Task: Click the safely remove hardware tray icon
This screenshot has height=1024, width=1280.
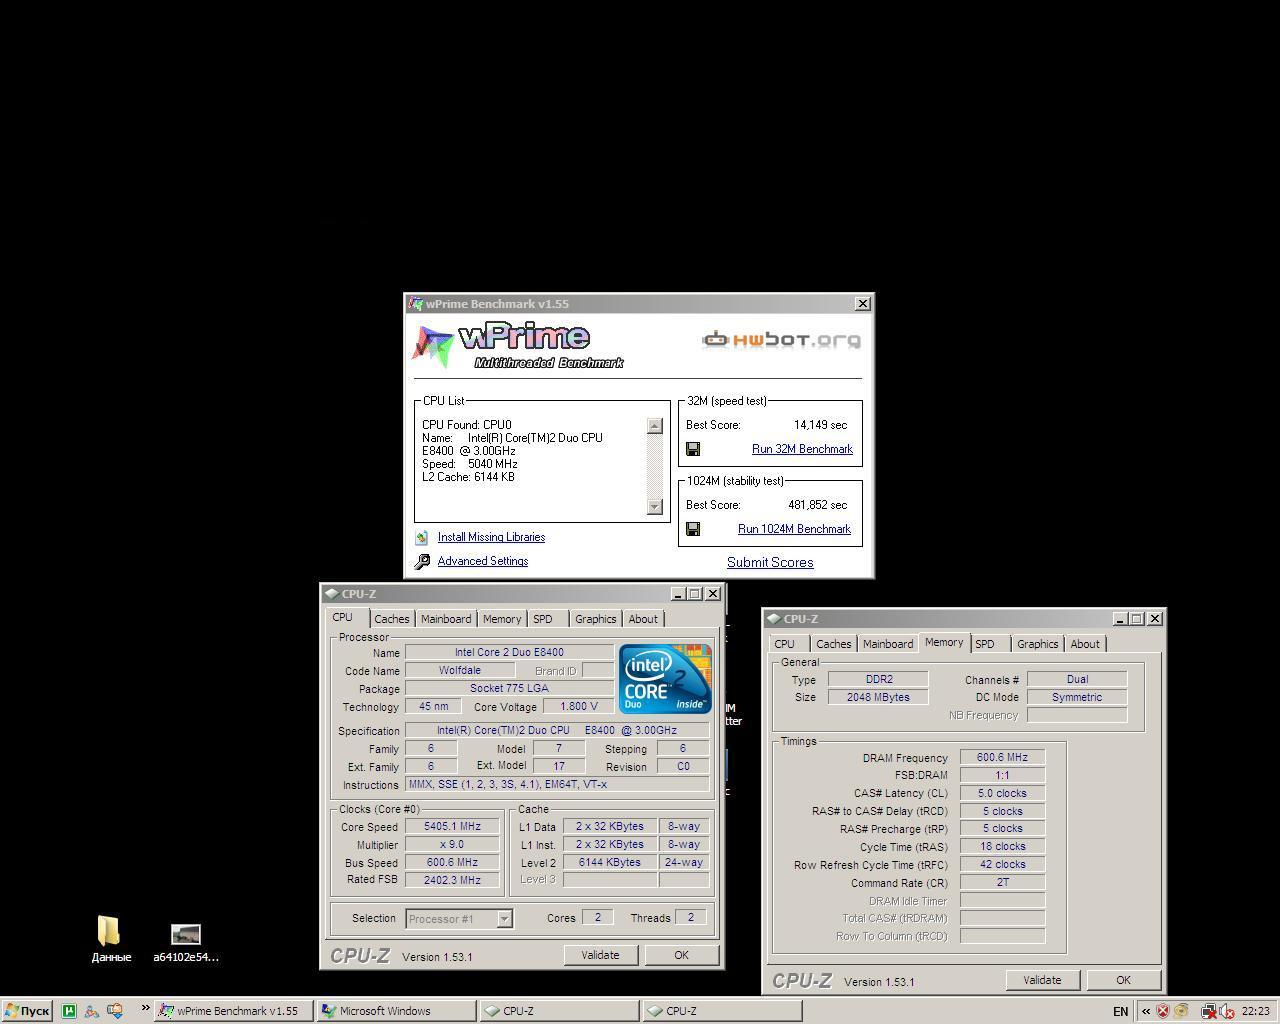Action: [1181, 1011]
